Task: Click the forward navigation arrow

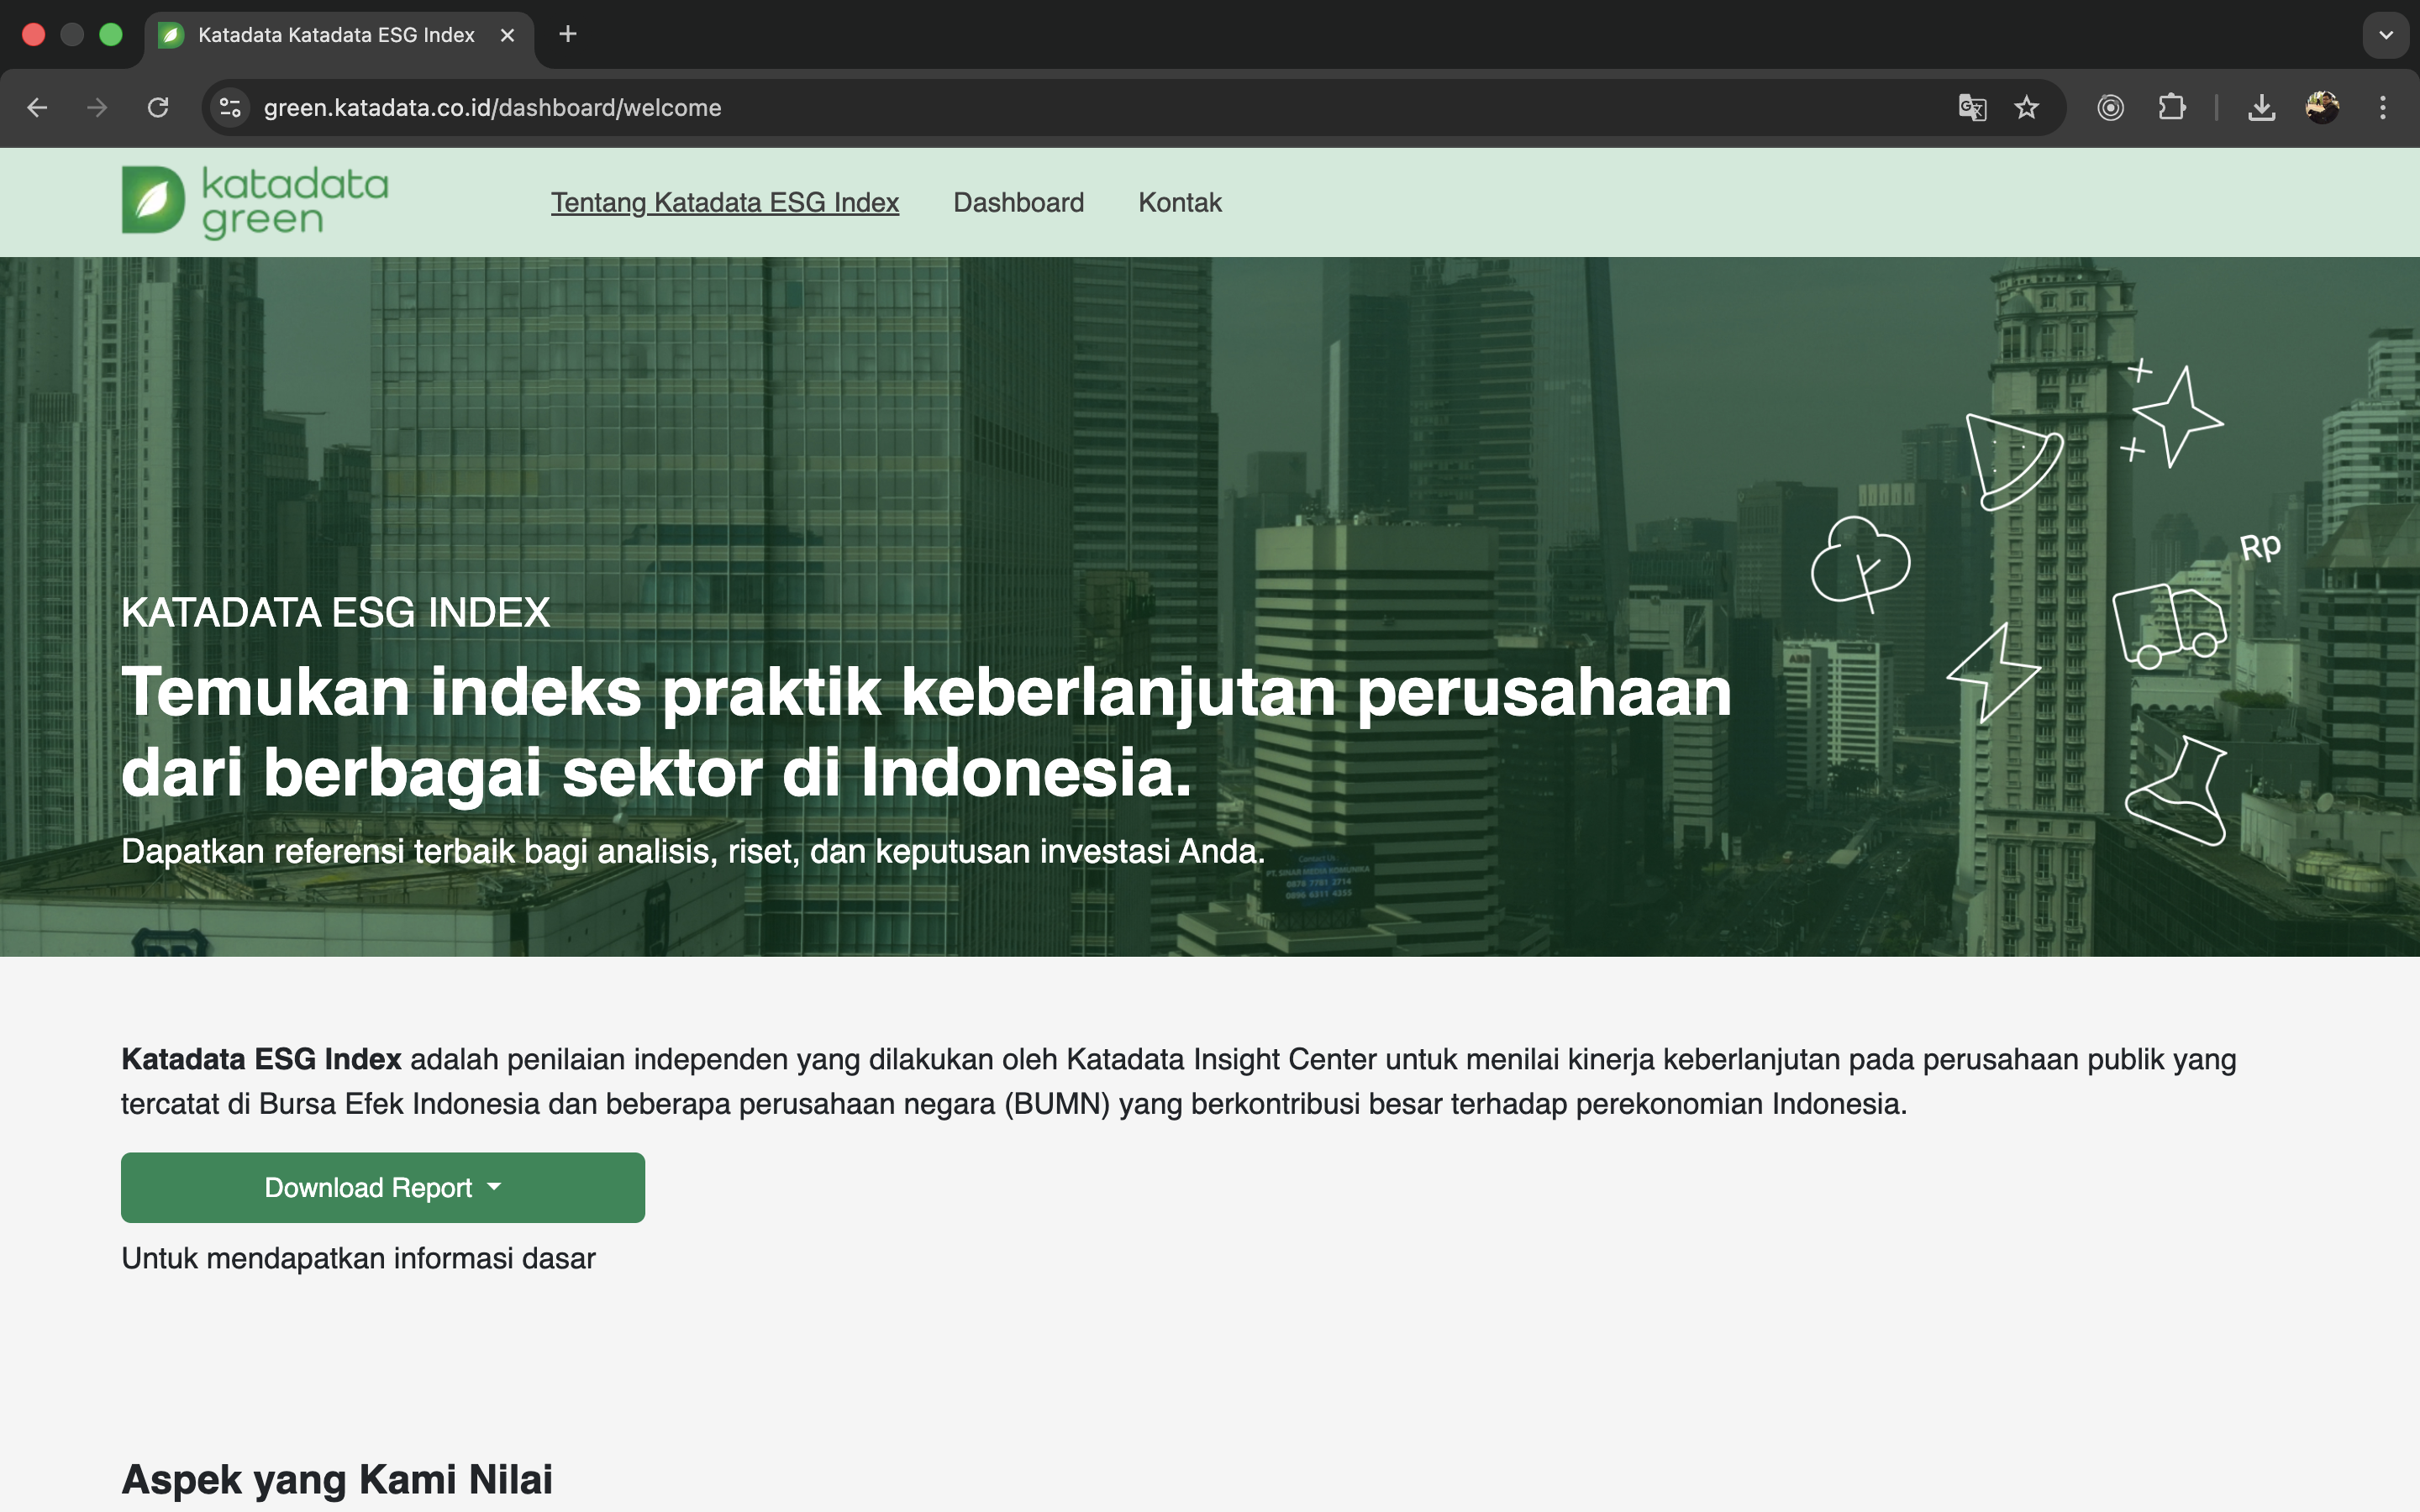Action: tap(97, 107)
